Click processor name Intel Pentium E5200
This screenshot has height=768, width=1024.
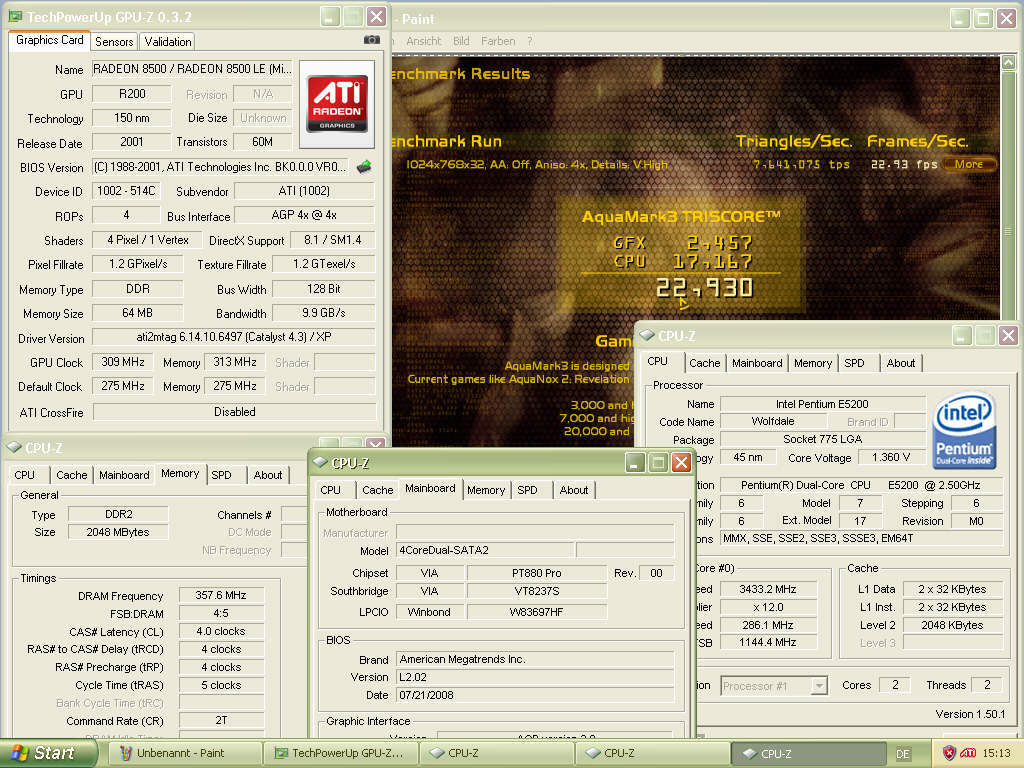pyautogui.click(x=822, y=404)
